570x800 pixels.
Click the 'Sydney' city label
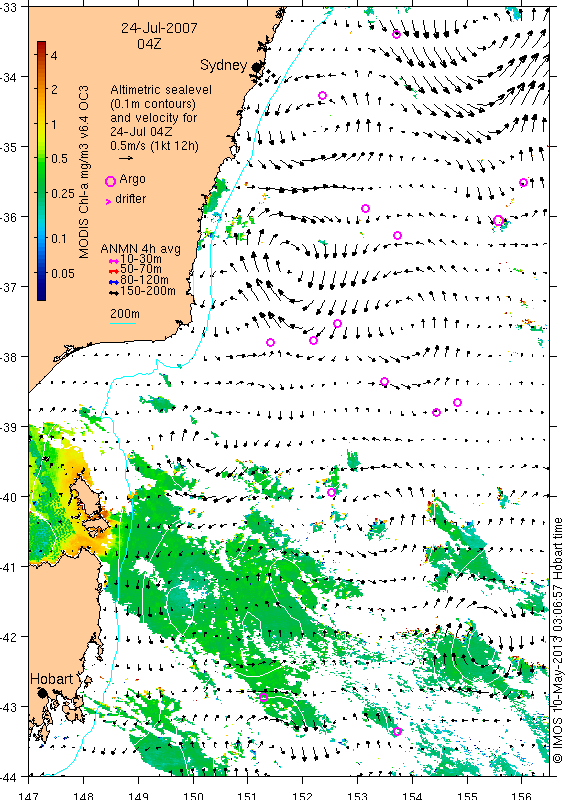click(x=224, y=65)
